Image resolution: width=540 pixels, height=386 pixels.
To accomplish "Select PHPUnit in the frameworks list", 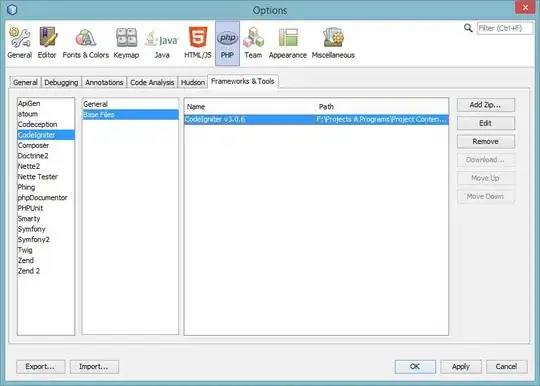I will coord(46,208).
